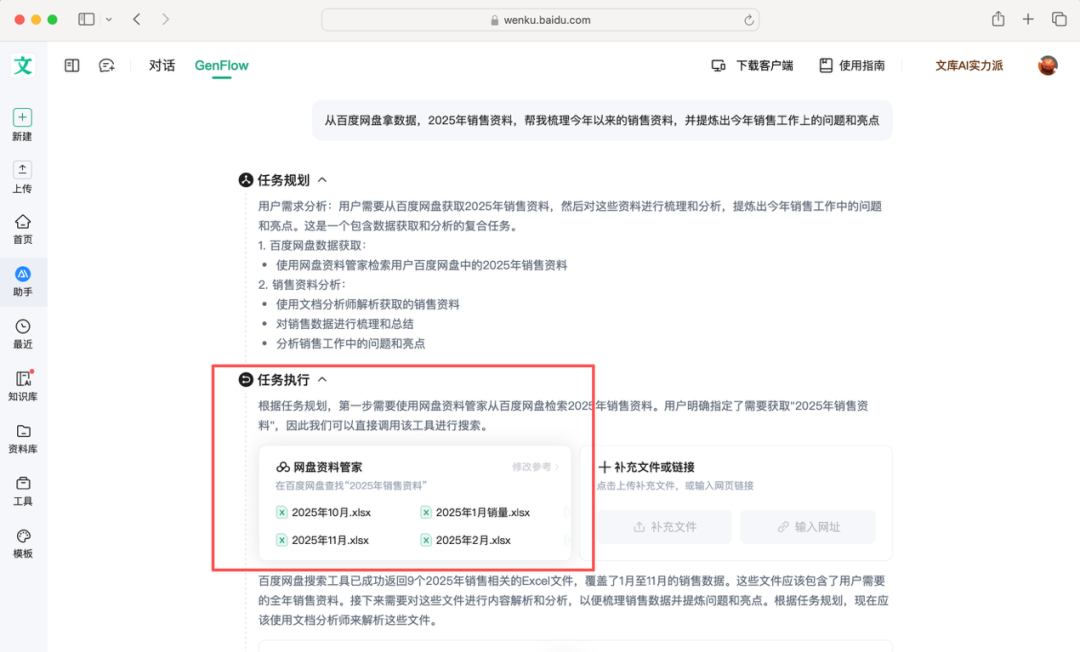This screenshot has height=652, width=1080.
Task: Select 助手 assistant in the sidebar
Action: [x=23, y=282]
